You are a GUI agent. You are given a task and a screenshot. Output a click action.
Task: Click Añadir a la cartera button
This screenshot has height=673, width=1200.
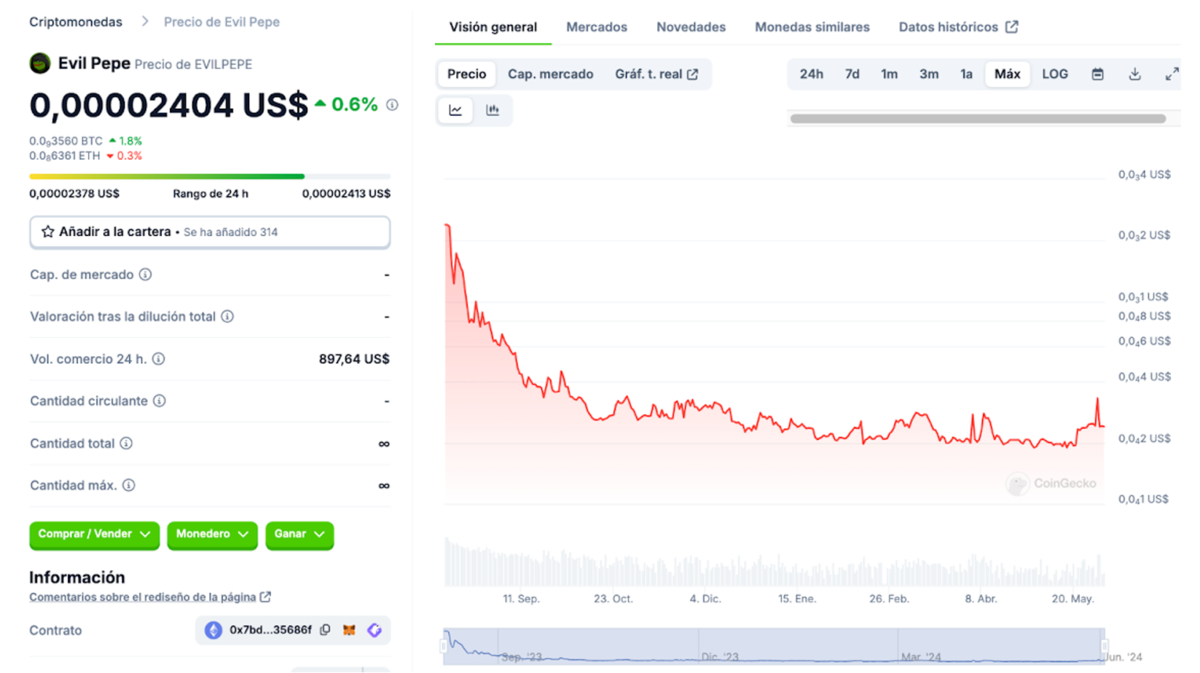209,232
